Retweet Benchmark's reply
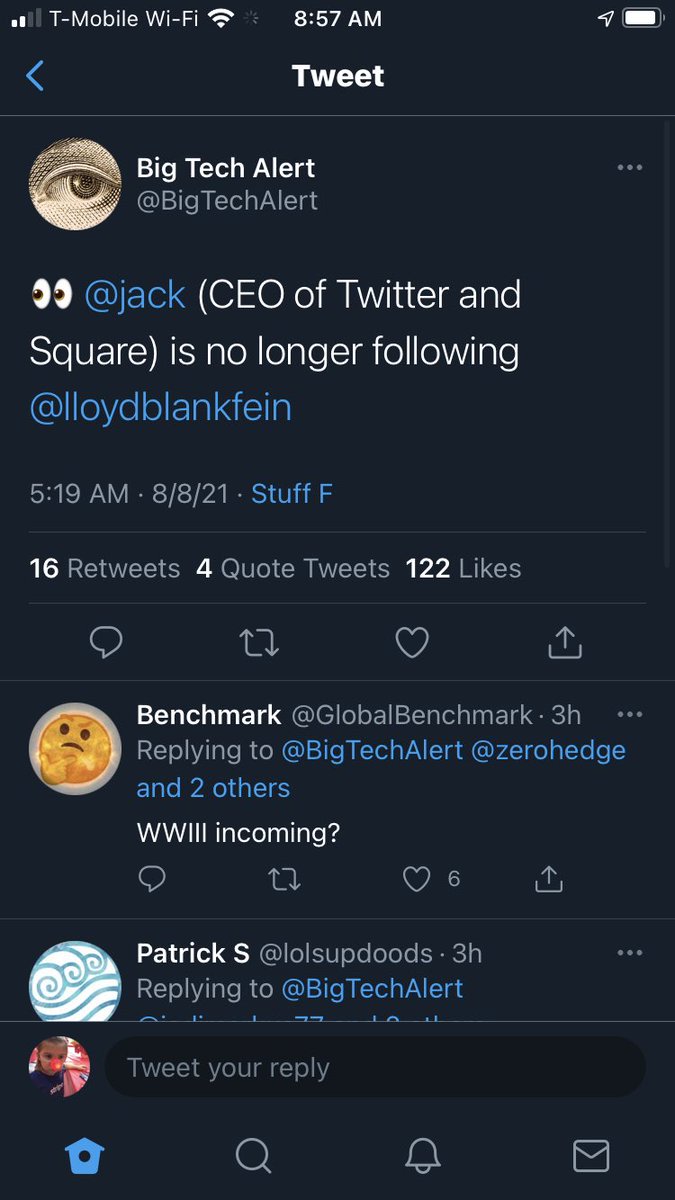The height and width of the screenshot is (1200, 675). tap(284, 879)
